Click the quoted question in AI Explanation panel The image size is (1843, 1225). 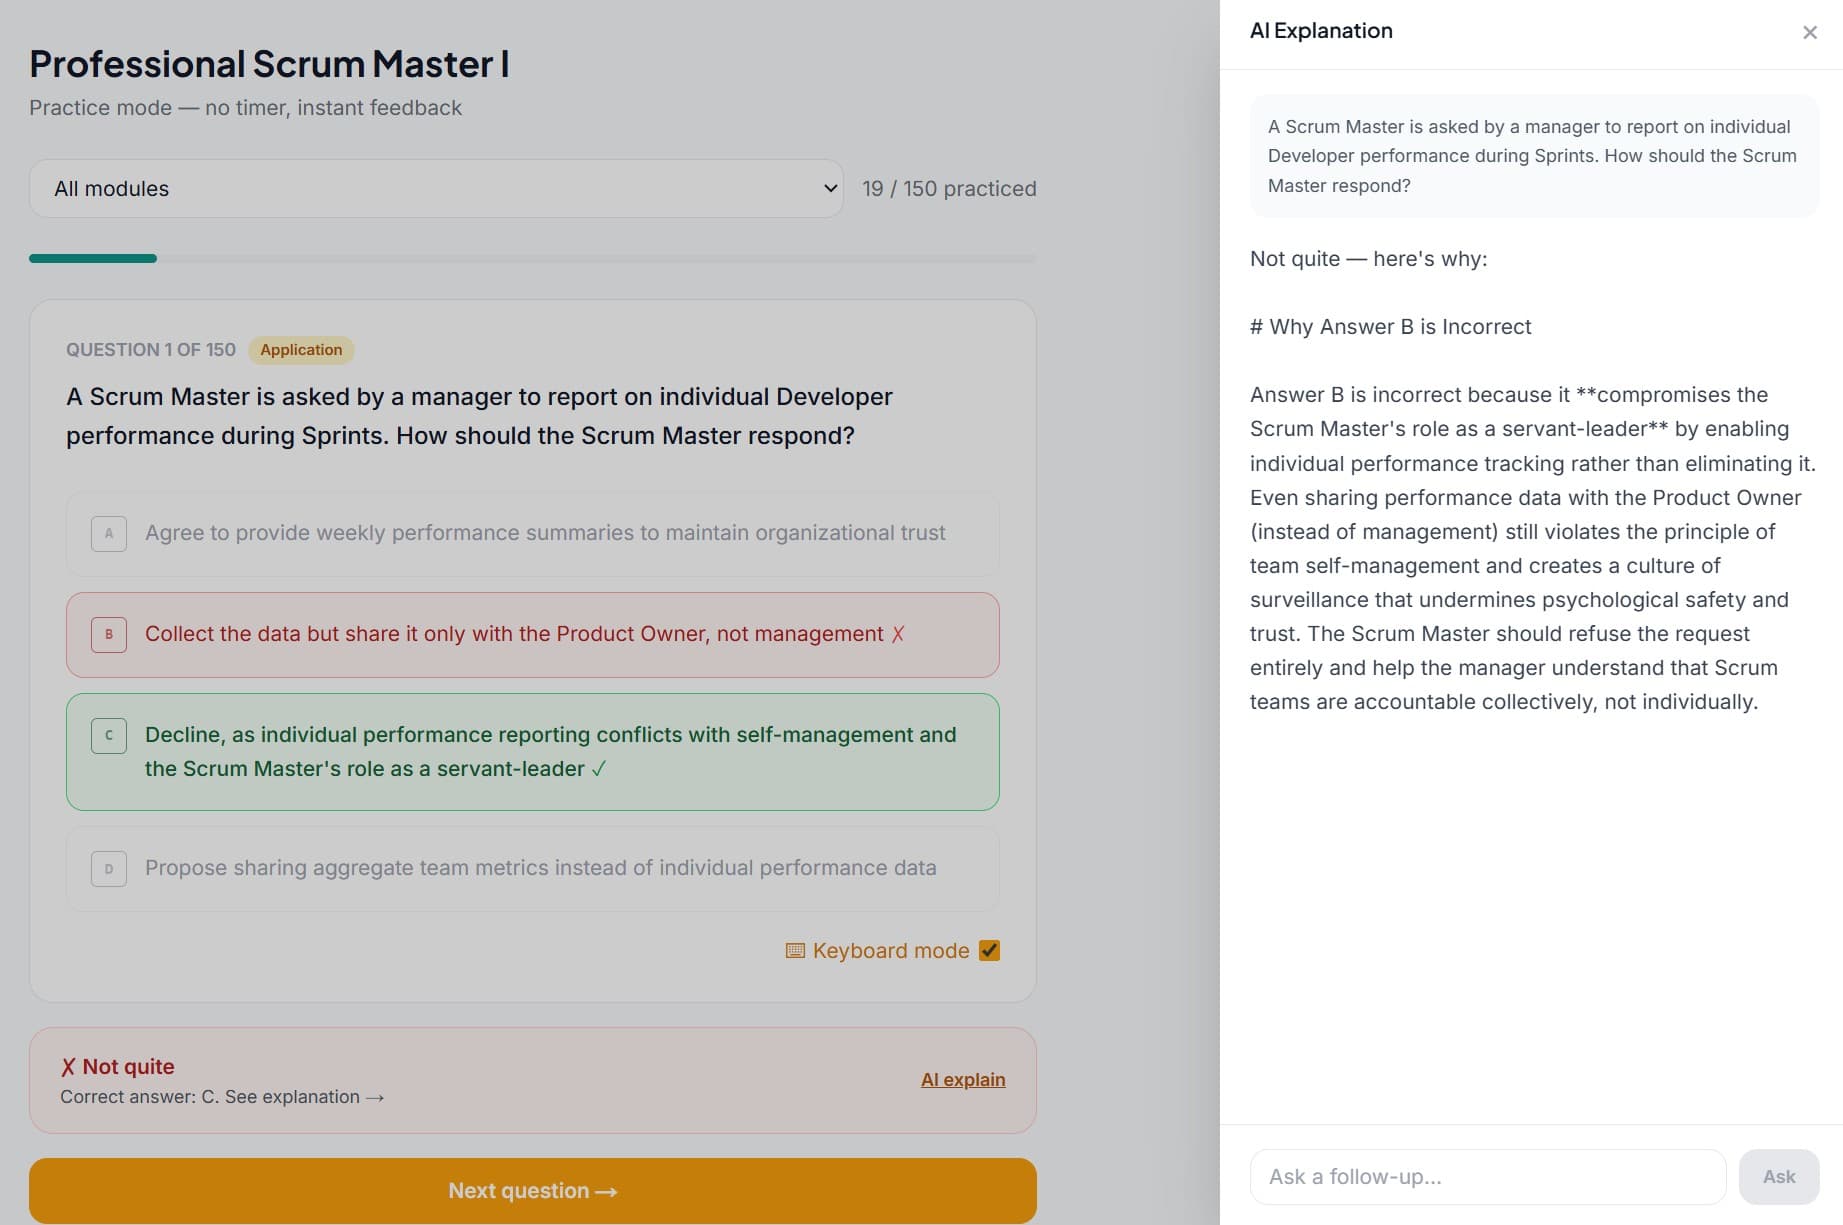tap(1534, 156)
